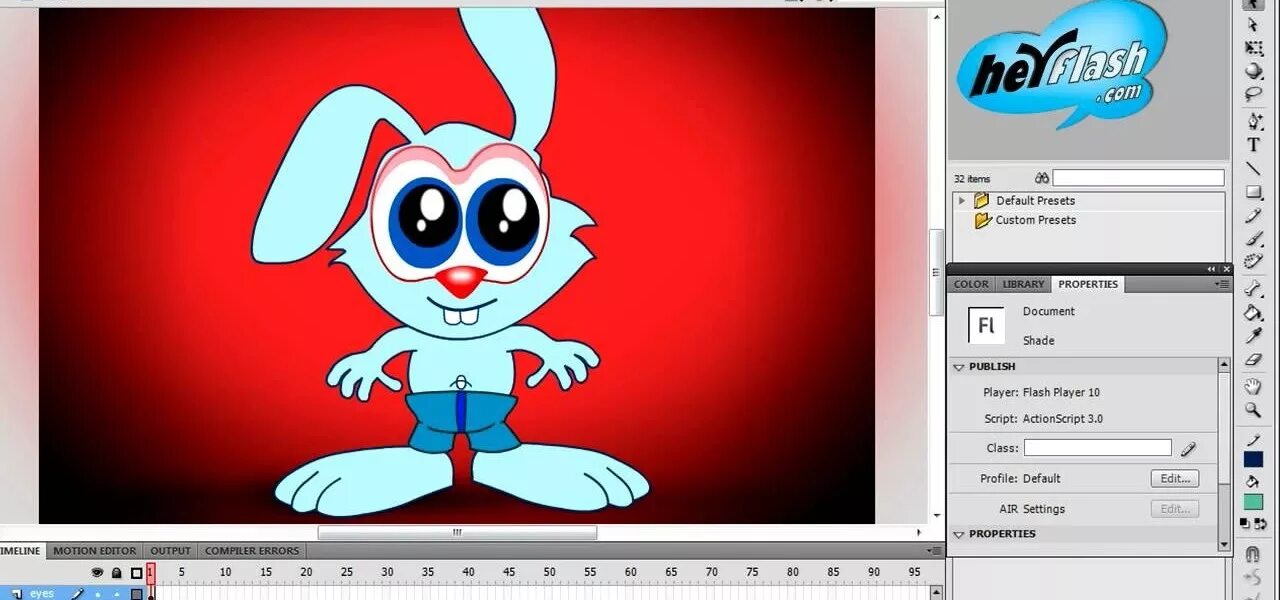Select Custom Presets row
Image resolution: width=1280 pixels, height=600 pixels.
tap(1090, 220)
